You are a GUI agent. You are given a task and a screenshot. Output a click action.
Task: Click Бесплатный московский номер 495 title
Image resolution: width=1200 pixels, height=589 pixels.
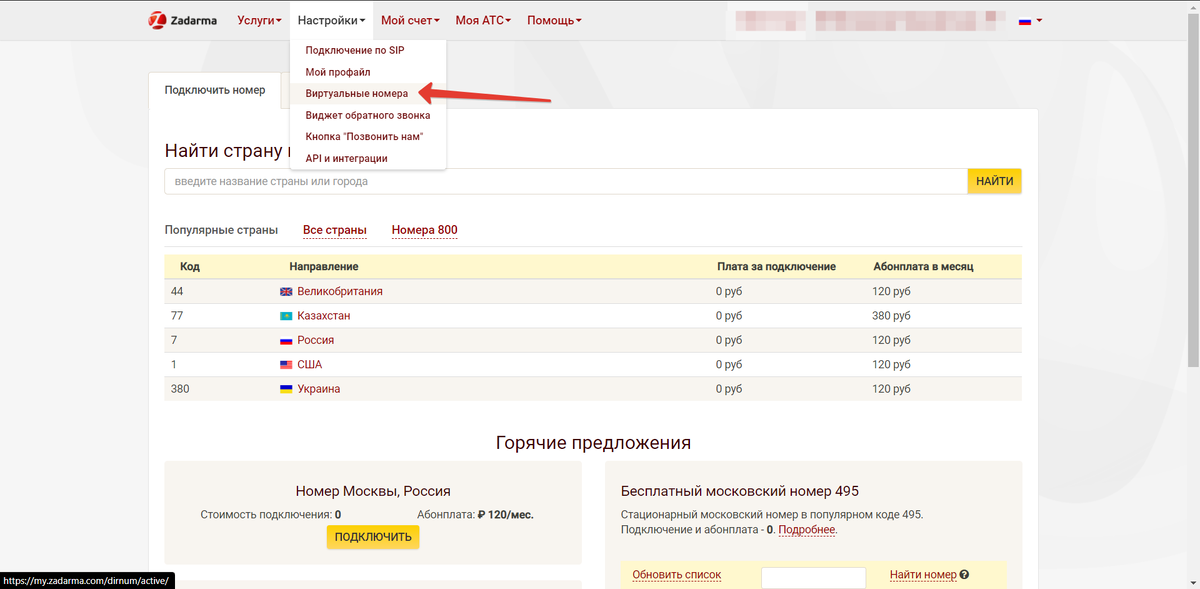click(x=740, y=491)
